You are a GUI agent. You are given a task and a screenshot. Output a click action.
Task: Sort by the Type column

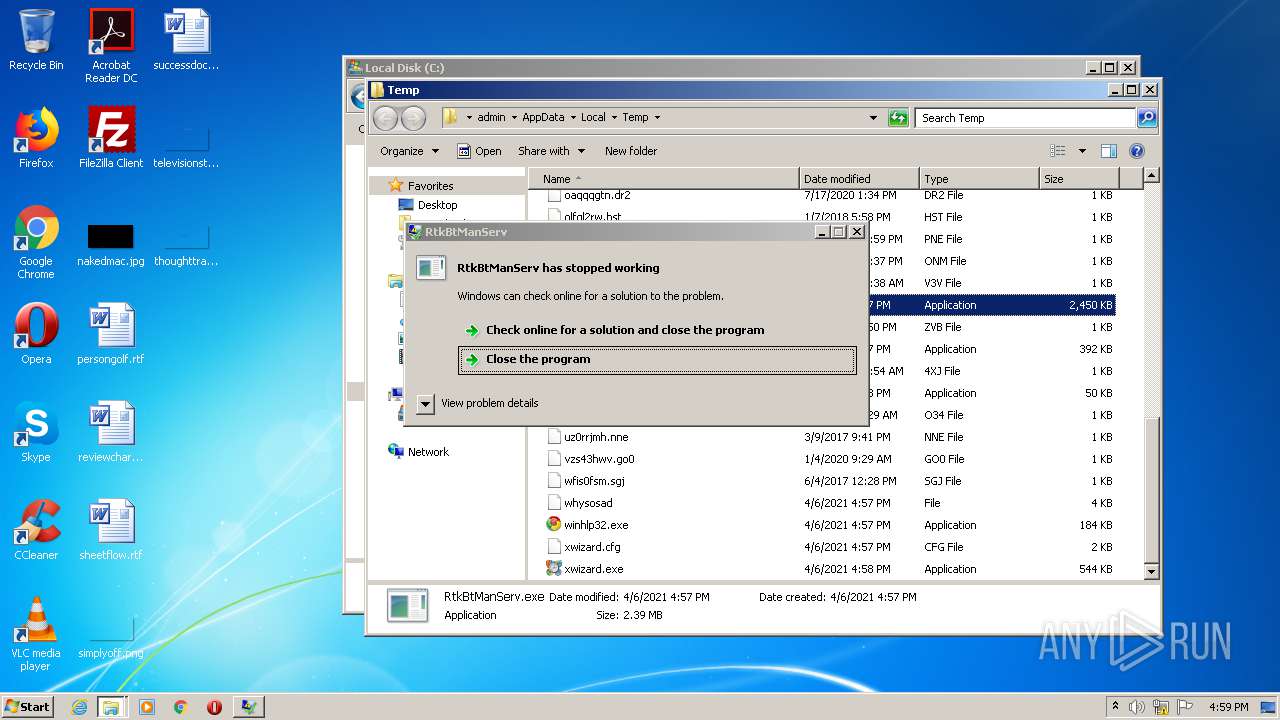tap(979, 179)
